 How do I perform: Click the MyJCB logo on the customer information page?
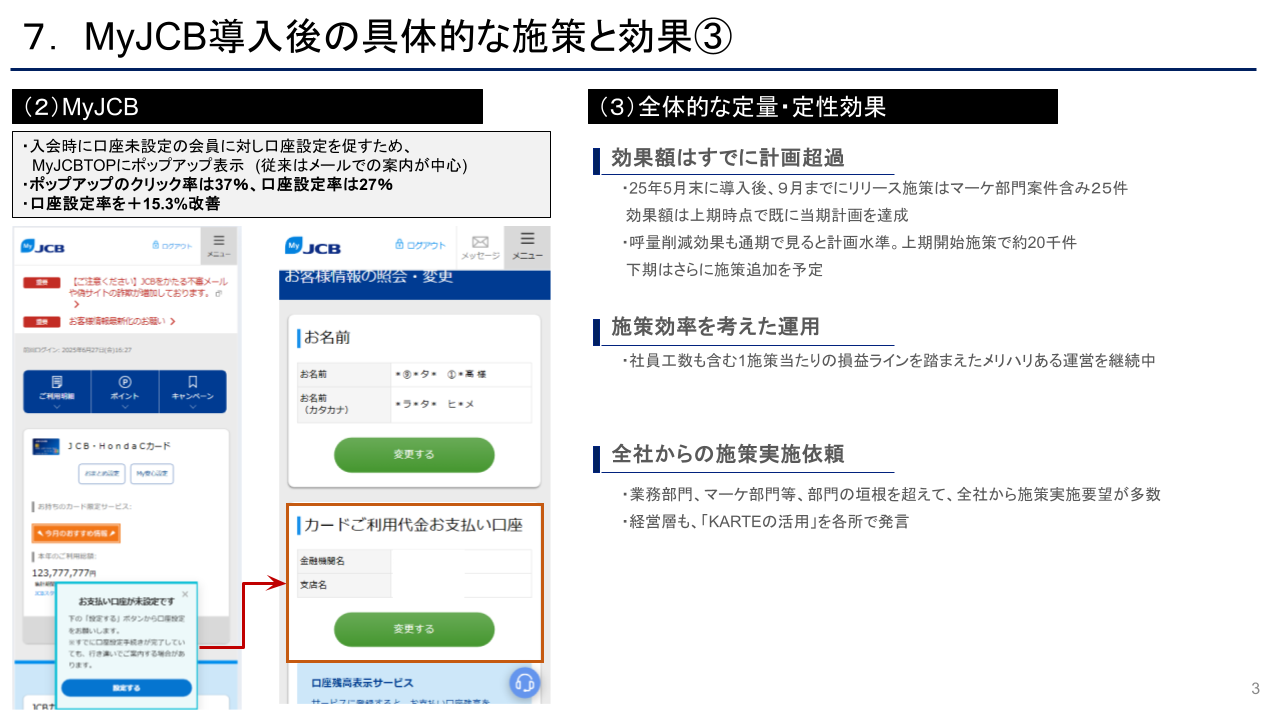click(x=313, y=246)
